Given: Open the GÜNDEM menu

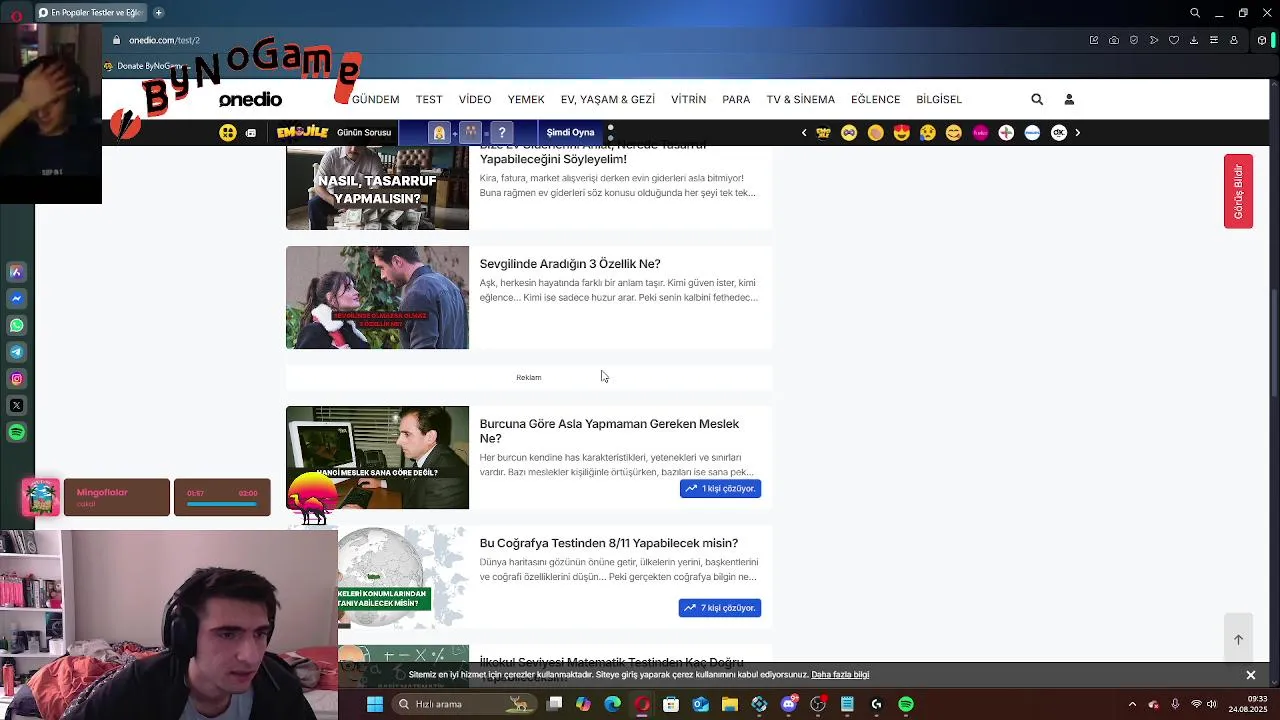Looking at the screenshot, I should tap(375, 99).
